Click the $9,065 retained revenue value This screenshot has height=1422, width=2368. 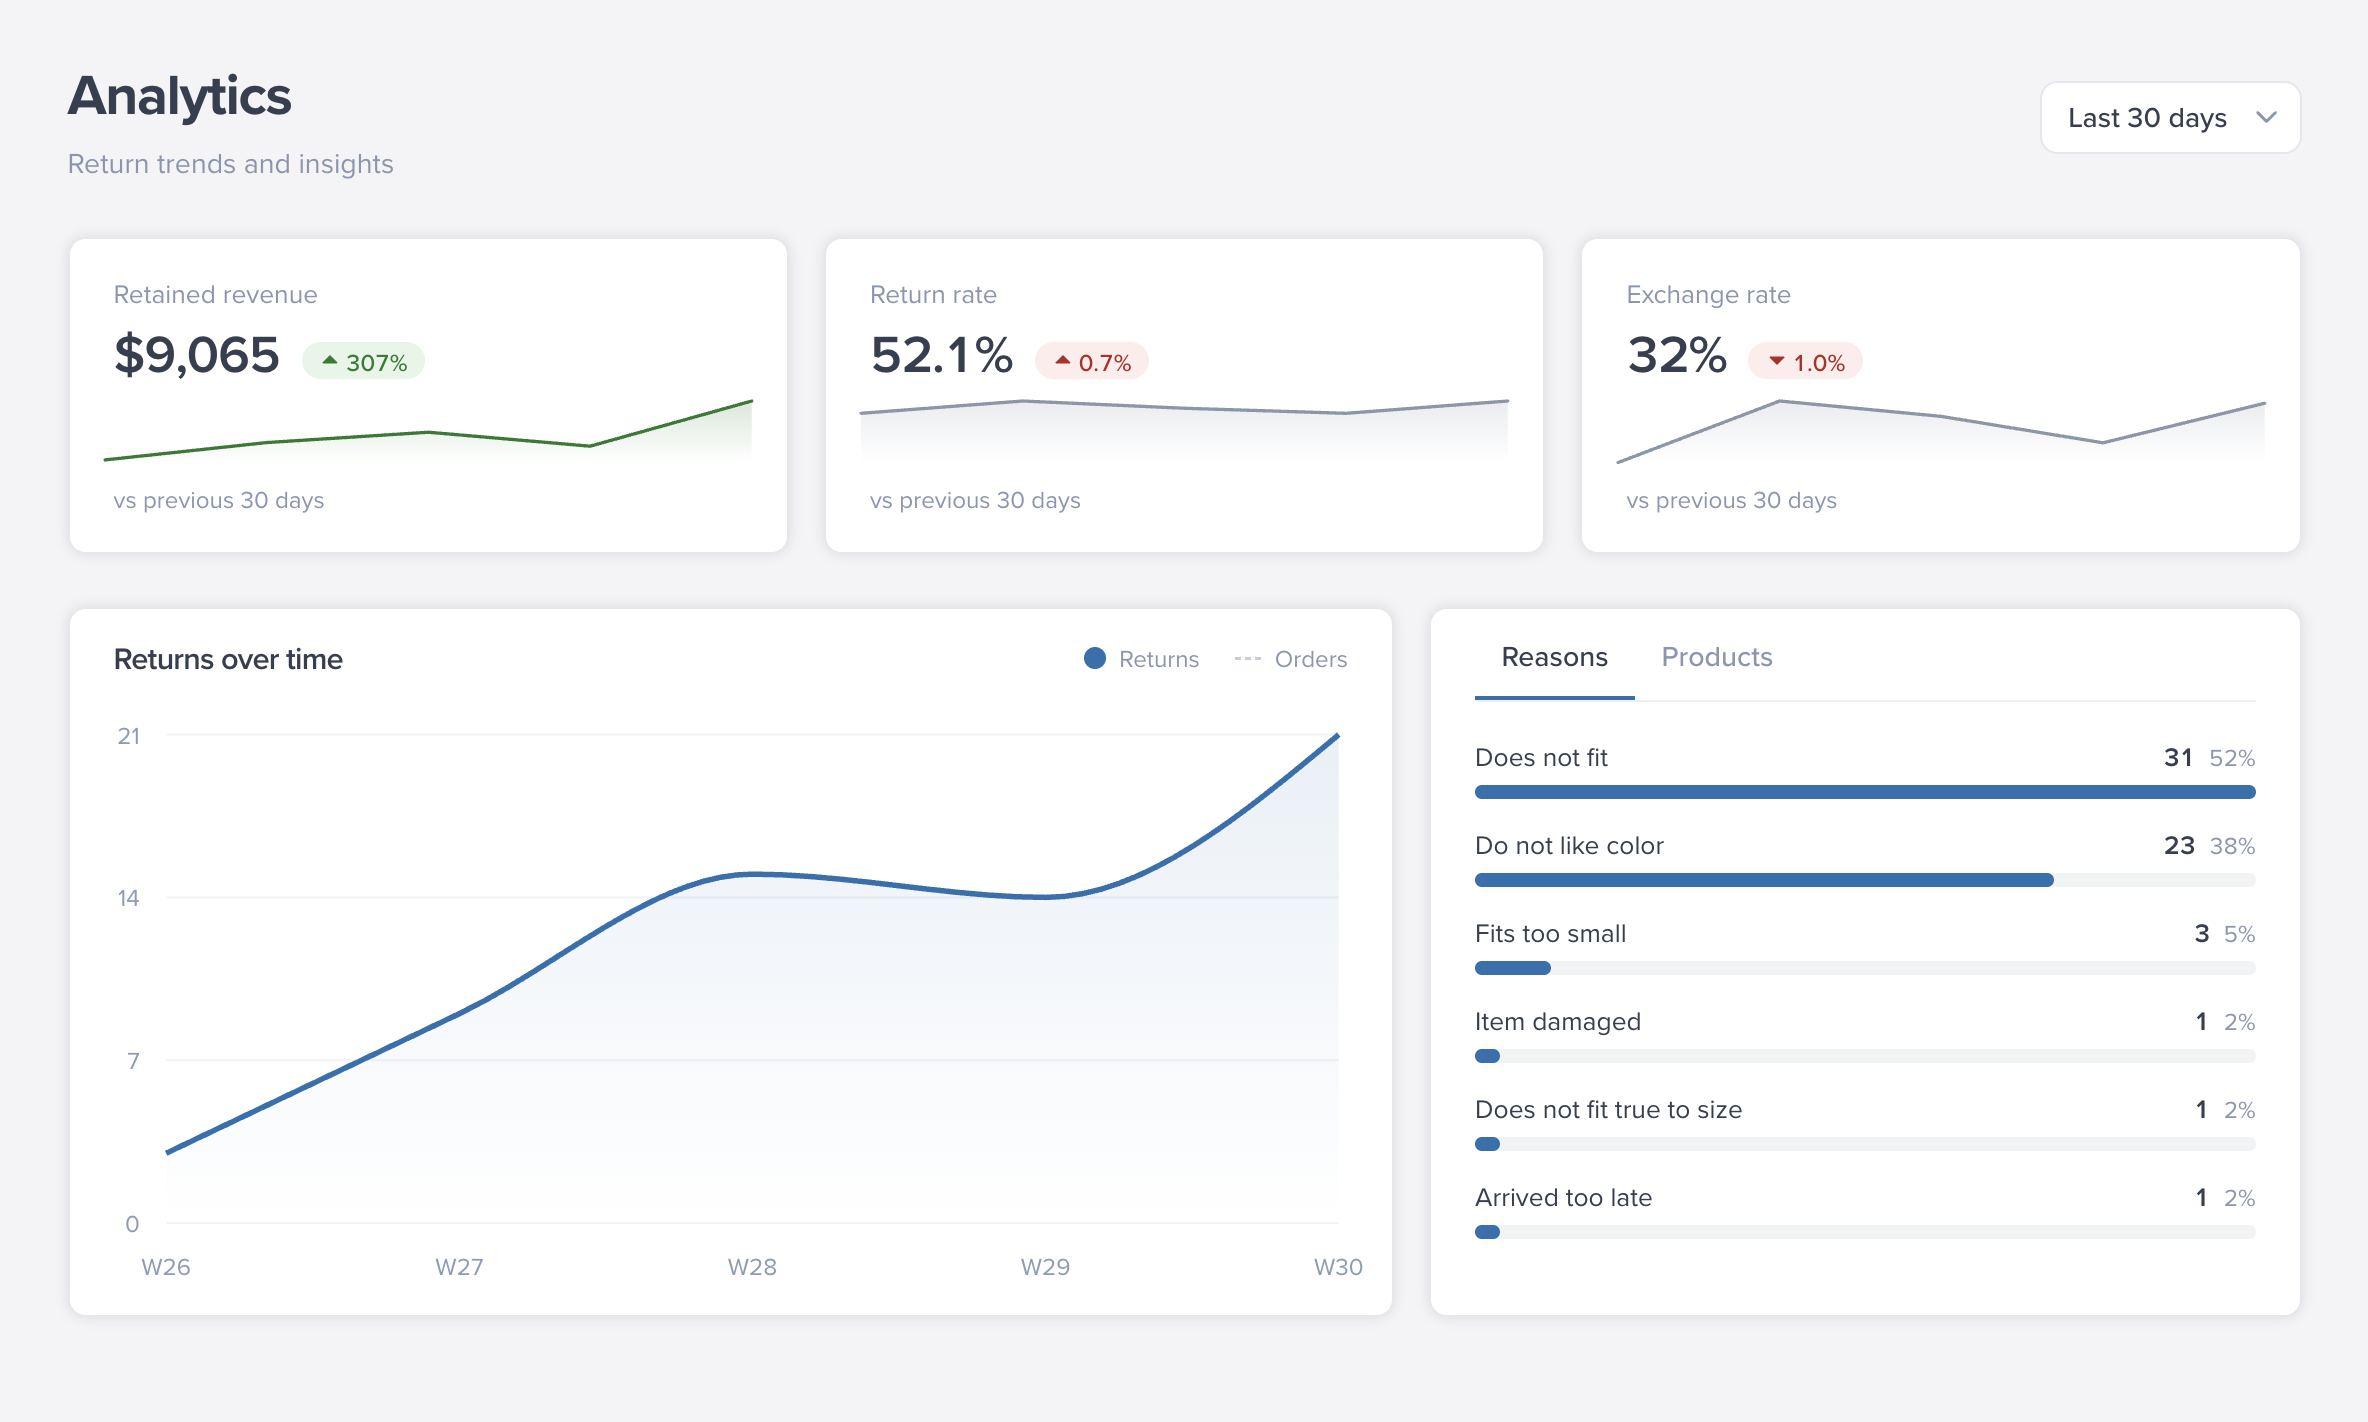point(197,356)
